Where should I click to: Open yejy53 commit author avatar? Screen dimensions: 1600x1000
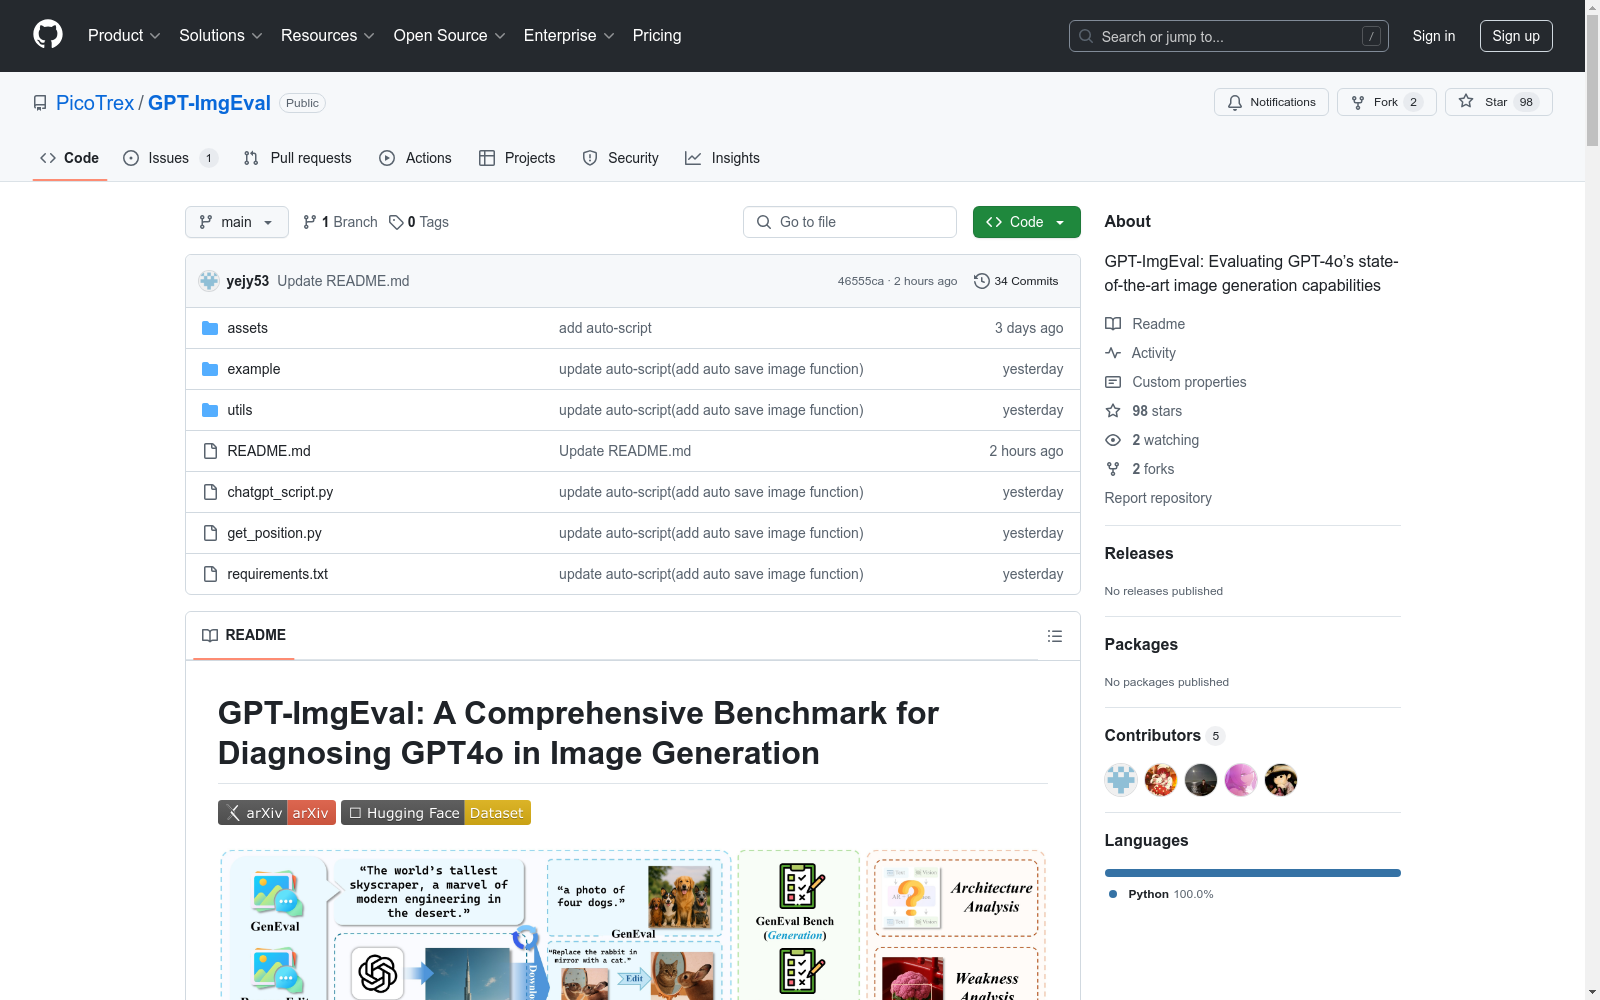click(x=209, y=281)
